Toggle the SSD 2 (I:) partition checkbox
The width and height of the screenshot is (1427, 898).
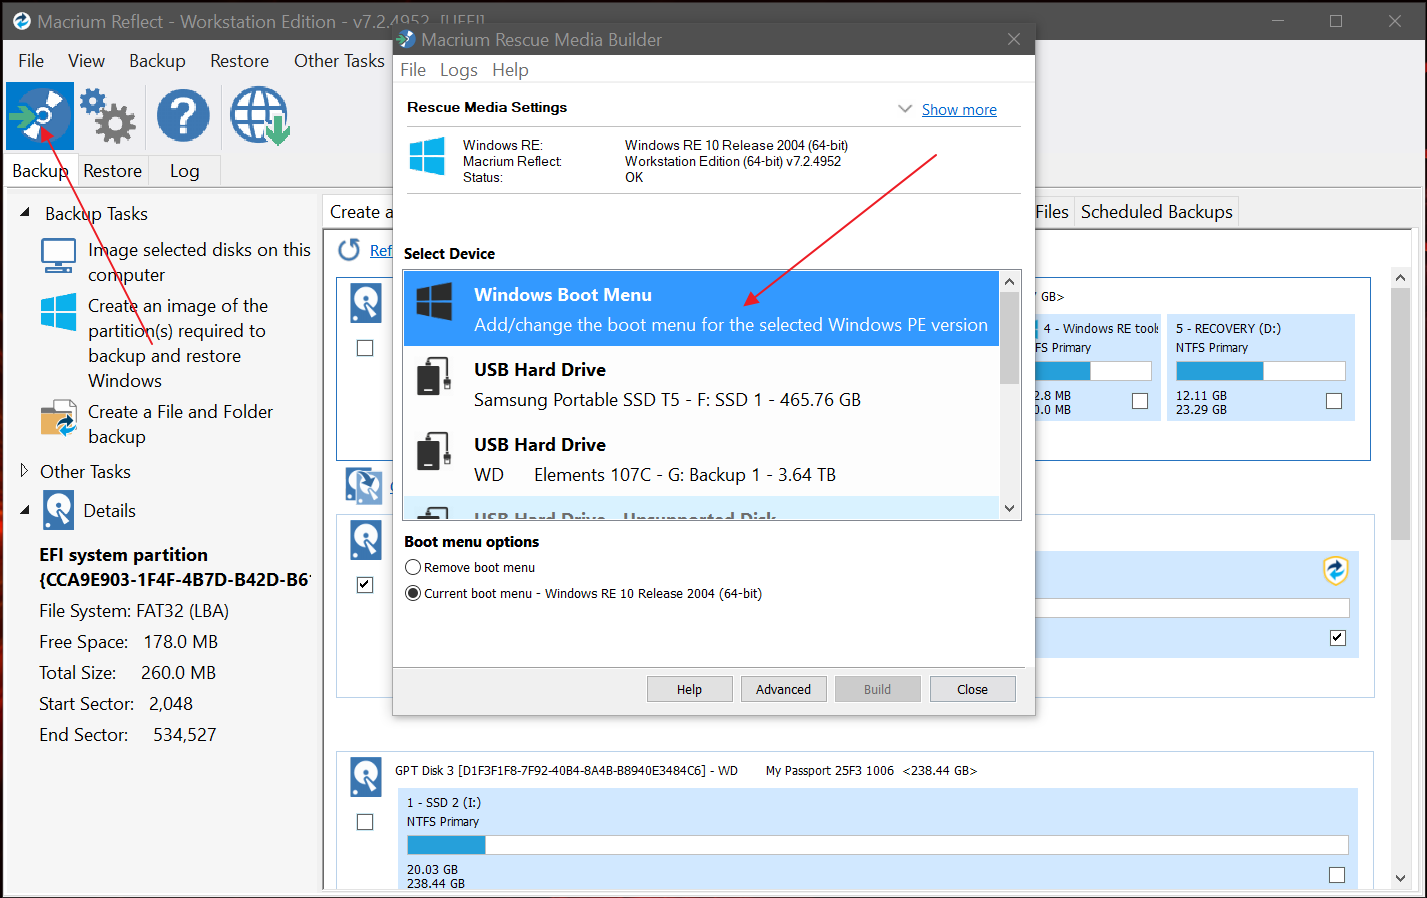point(1337,875)
